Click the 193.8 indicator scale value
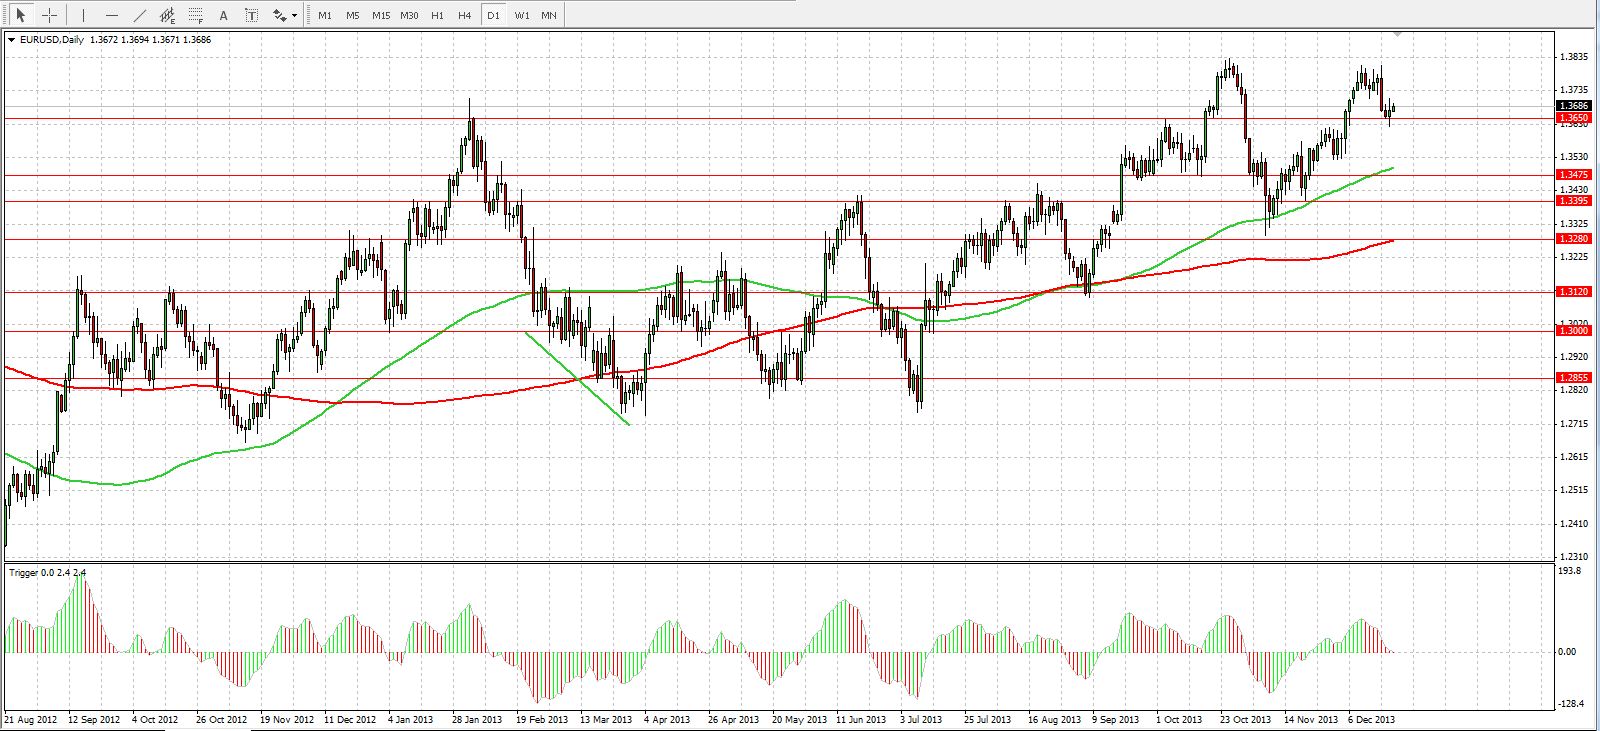 pos(1570,571)
